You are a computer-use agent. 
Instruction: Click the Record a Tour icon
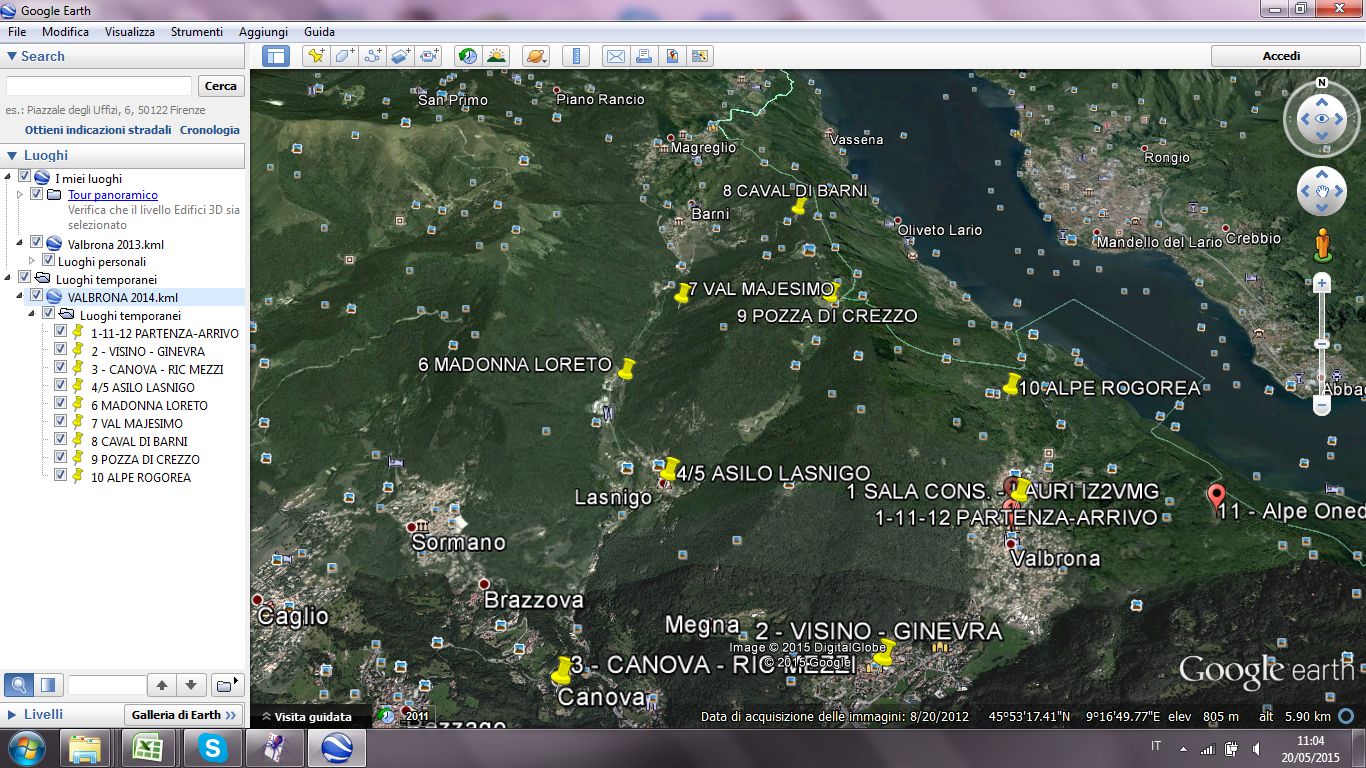click(430, 56)
